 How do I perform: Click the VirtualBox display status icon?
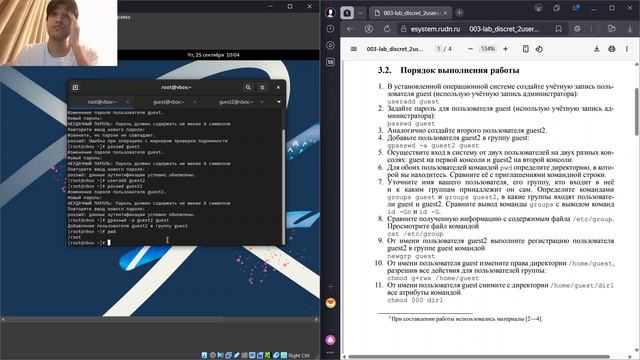point(252,356)
